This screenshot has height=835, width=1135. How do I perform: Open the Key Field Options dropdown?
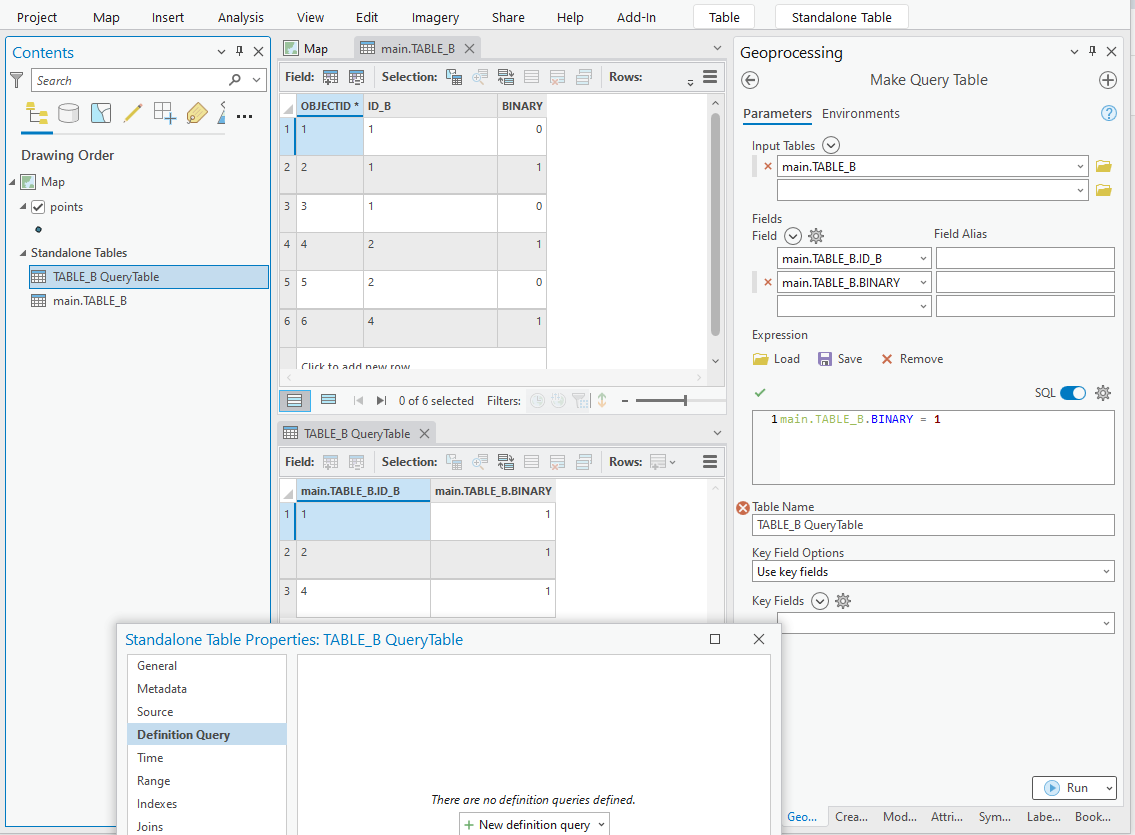point(933,571)
